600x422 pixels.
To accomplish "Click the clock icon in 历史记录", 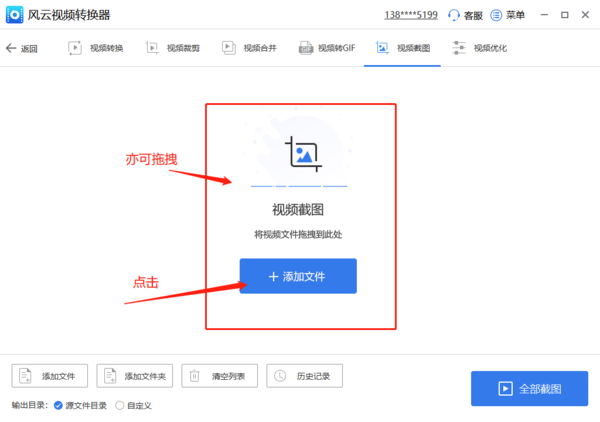I will [280, 376].
